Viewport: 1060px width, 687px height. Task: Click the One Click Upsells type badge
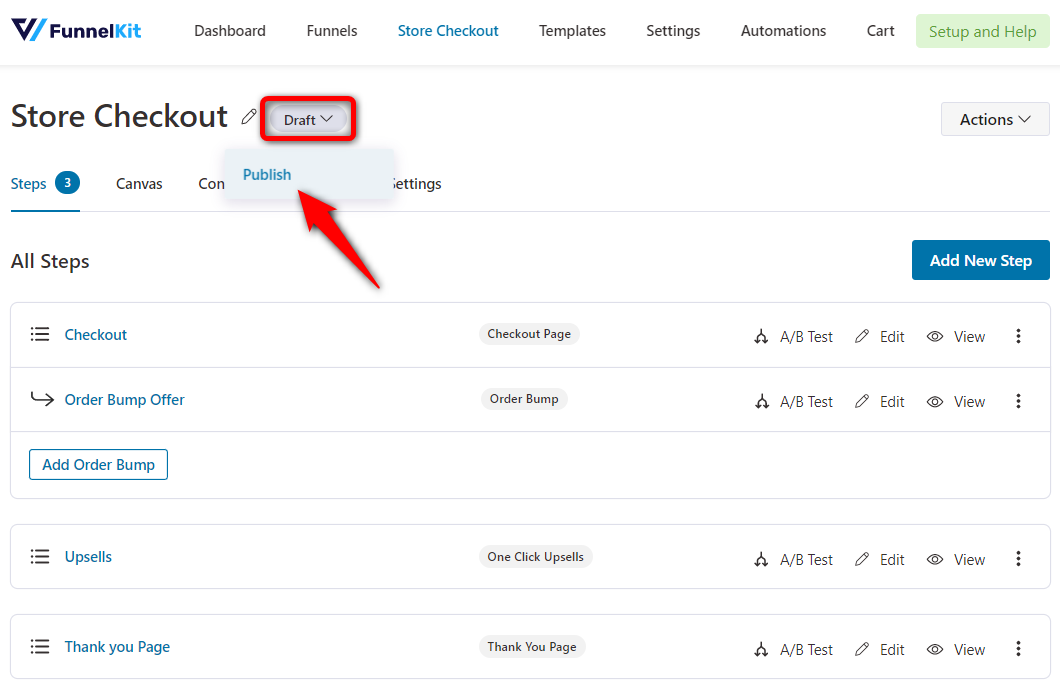pyautogui.click(x=535, y=556)
